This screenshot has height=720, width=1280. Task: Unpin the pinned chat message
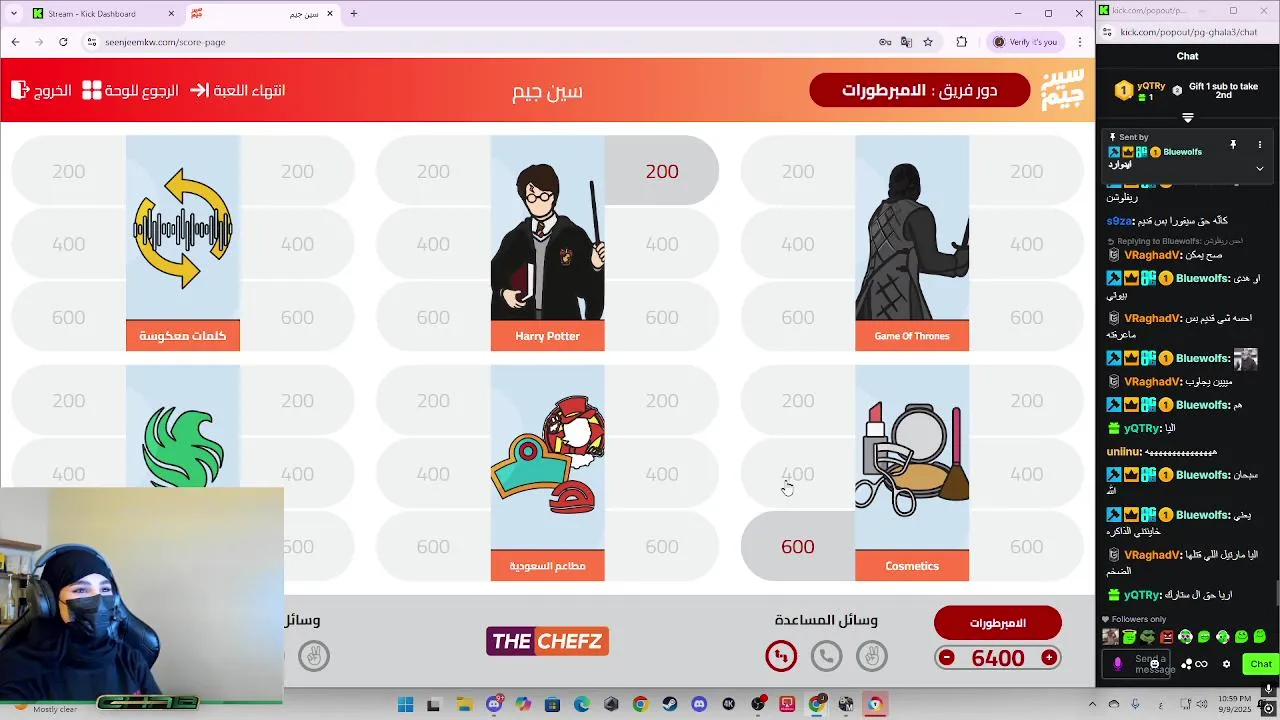(x=1233, y=145)
